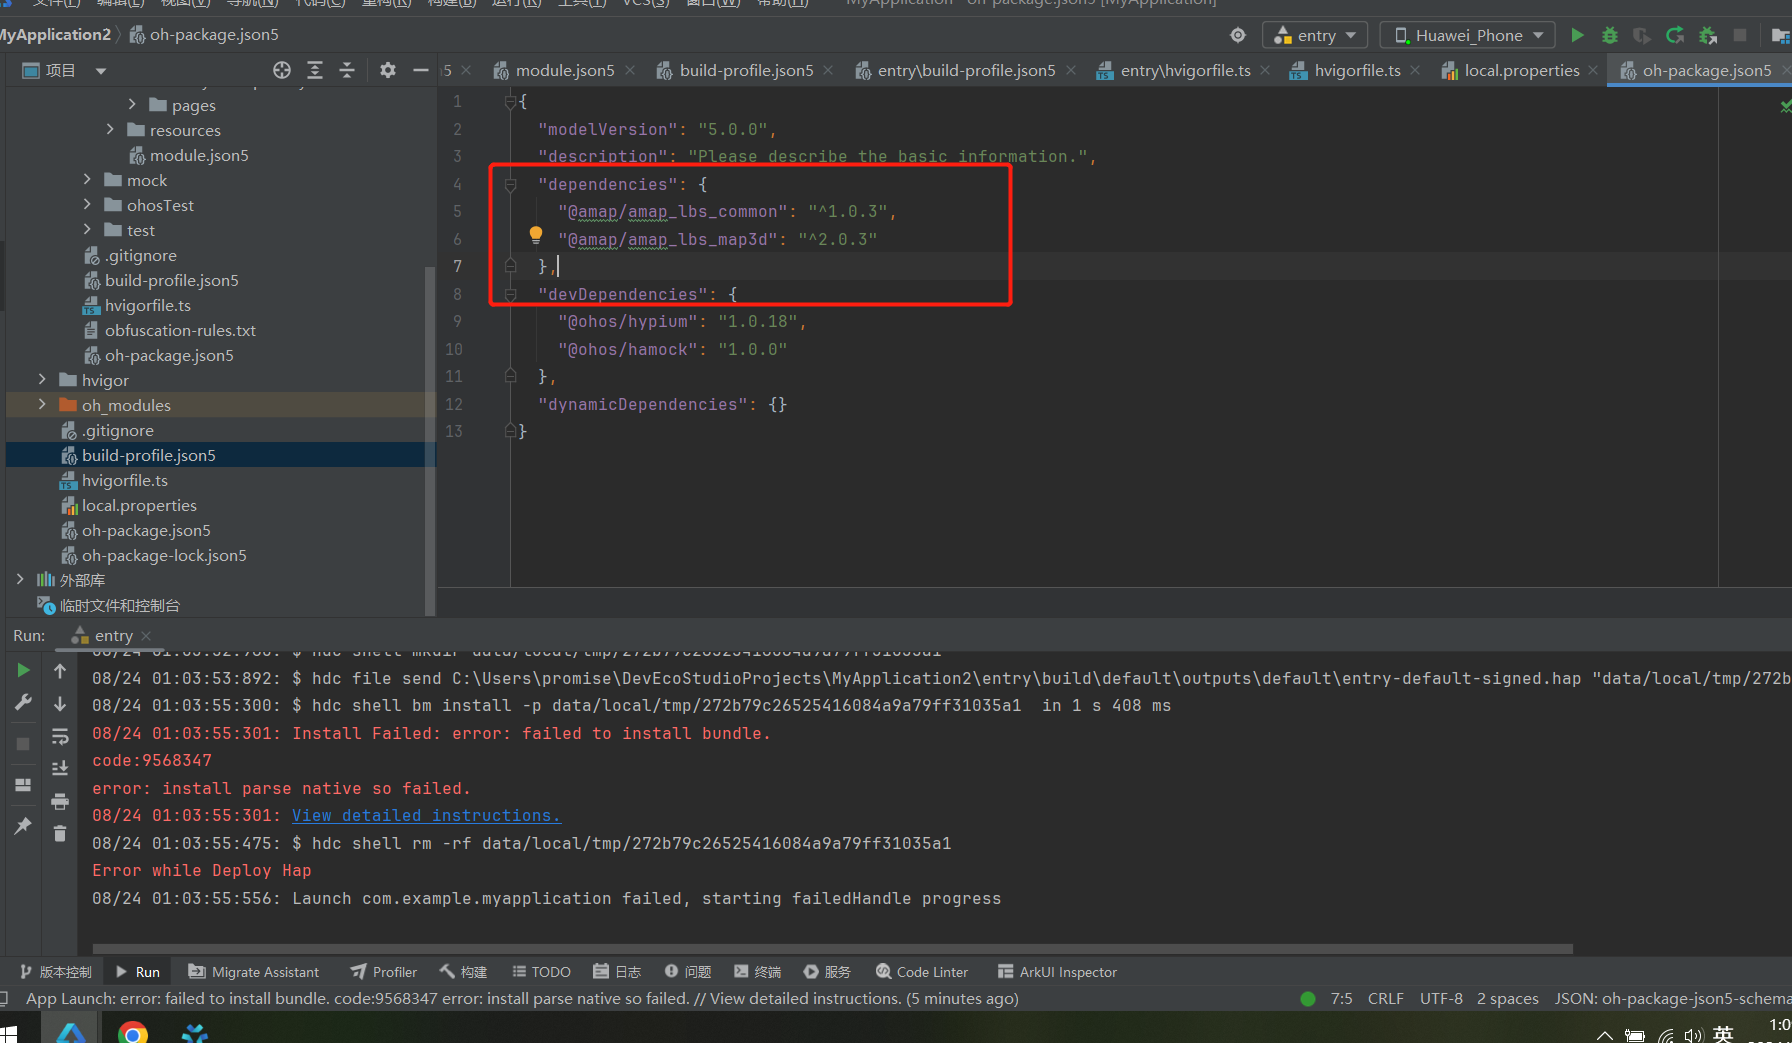
Task: Open the Migrate Assistant tool window
Action: point(254,972)
